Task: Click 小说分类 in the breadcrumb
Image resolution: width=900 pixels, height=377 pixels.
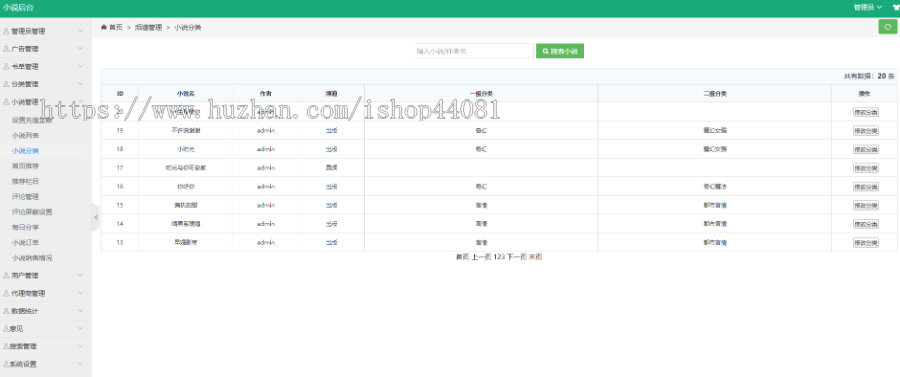Action: click(188, 27)
